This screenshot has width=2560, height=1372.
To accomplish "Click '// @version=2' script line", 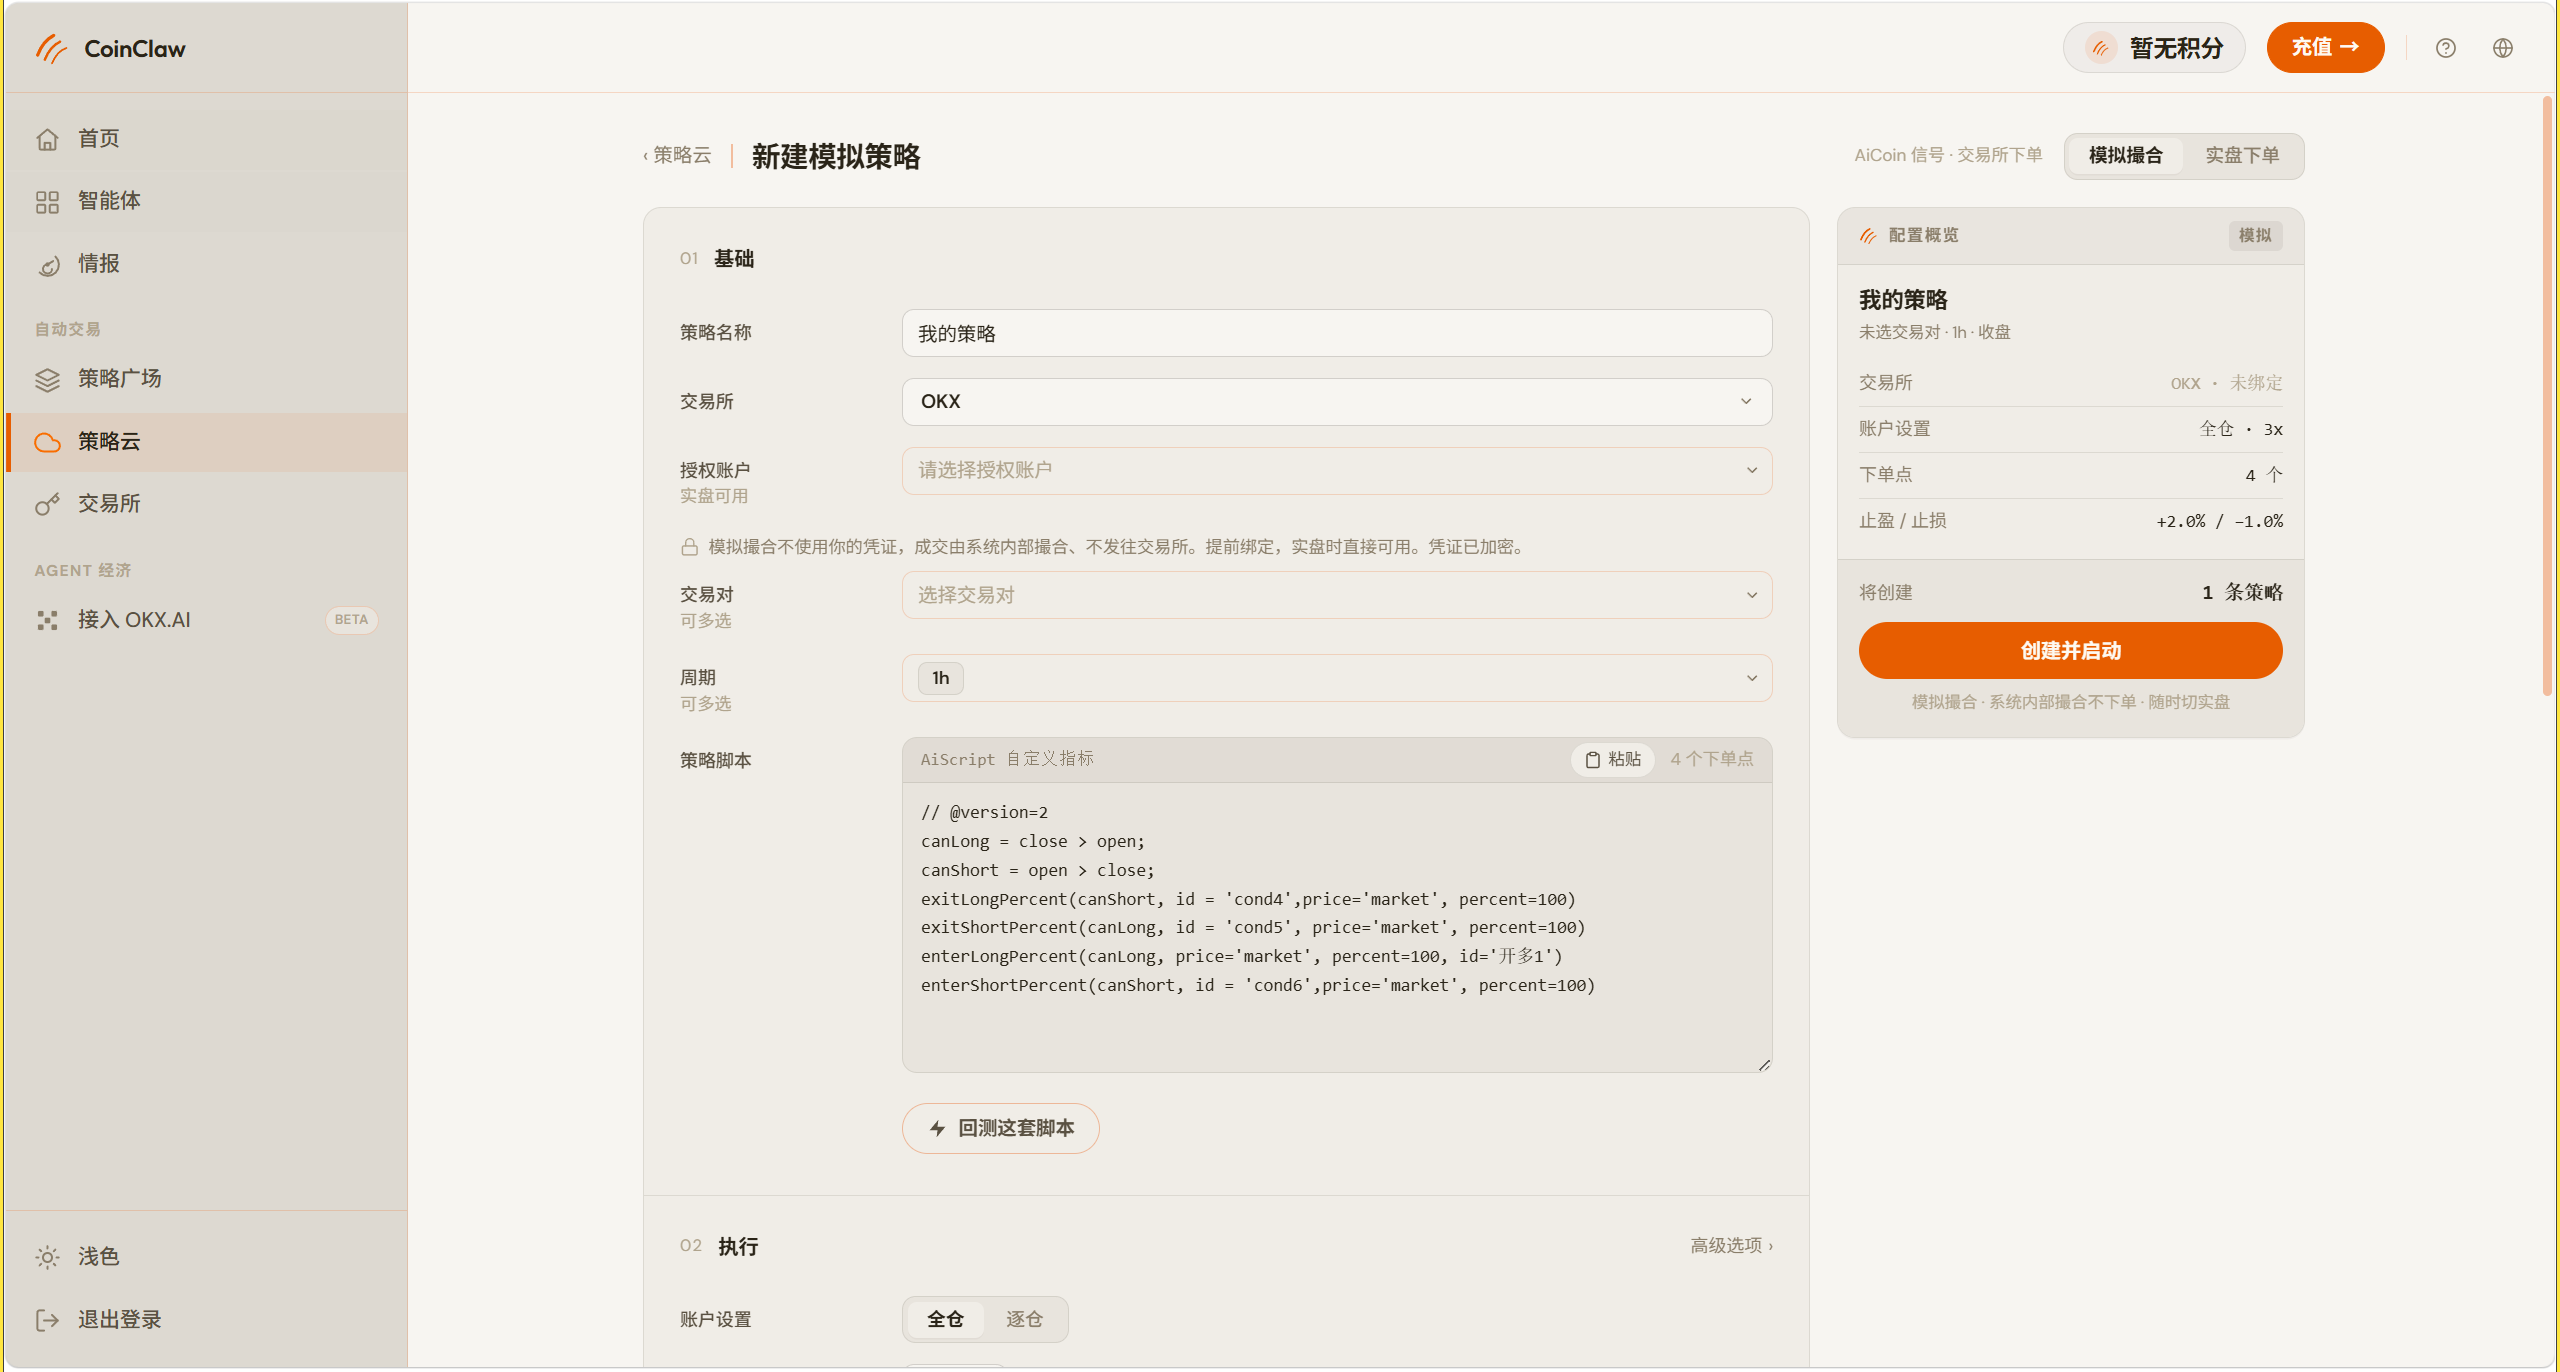I will [984, 812].
